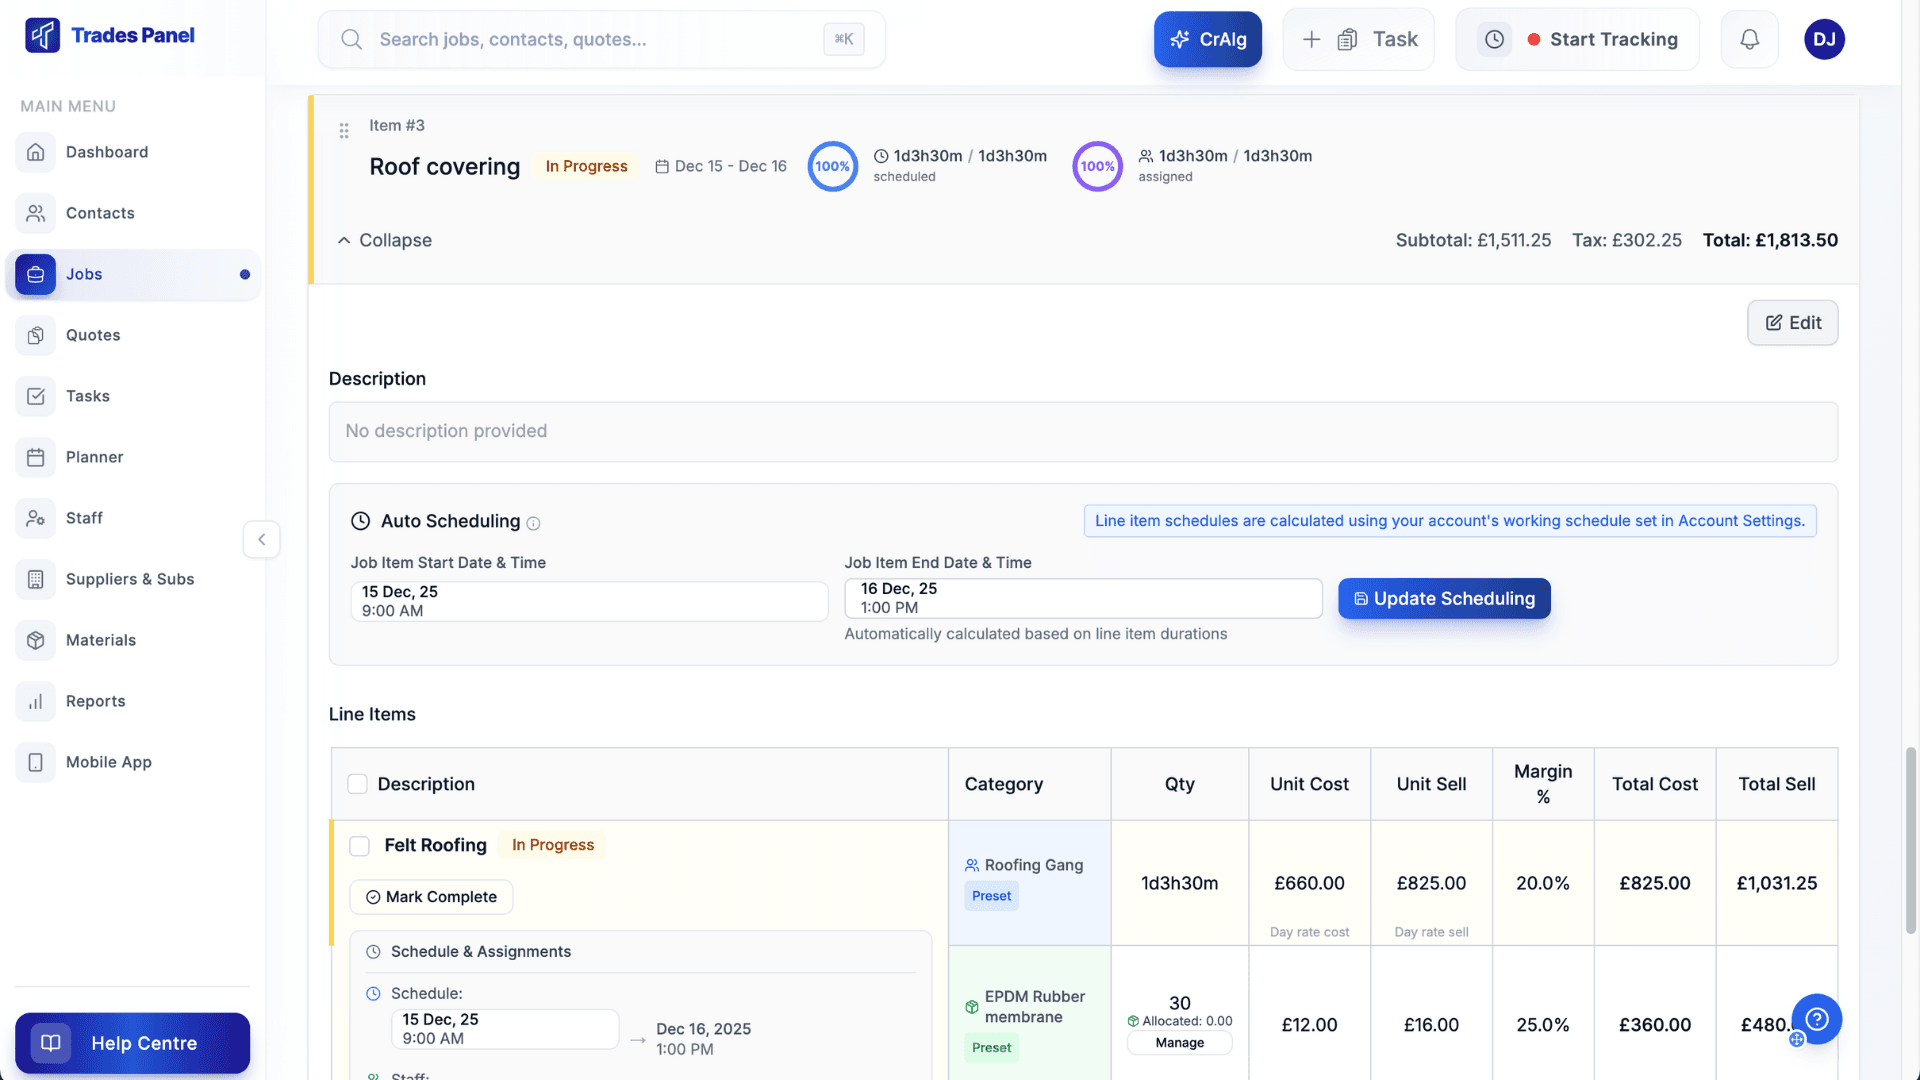
Task: Click the 100% scheduled progress ring
Action: click(x=832, y=166)
